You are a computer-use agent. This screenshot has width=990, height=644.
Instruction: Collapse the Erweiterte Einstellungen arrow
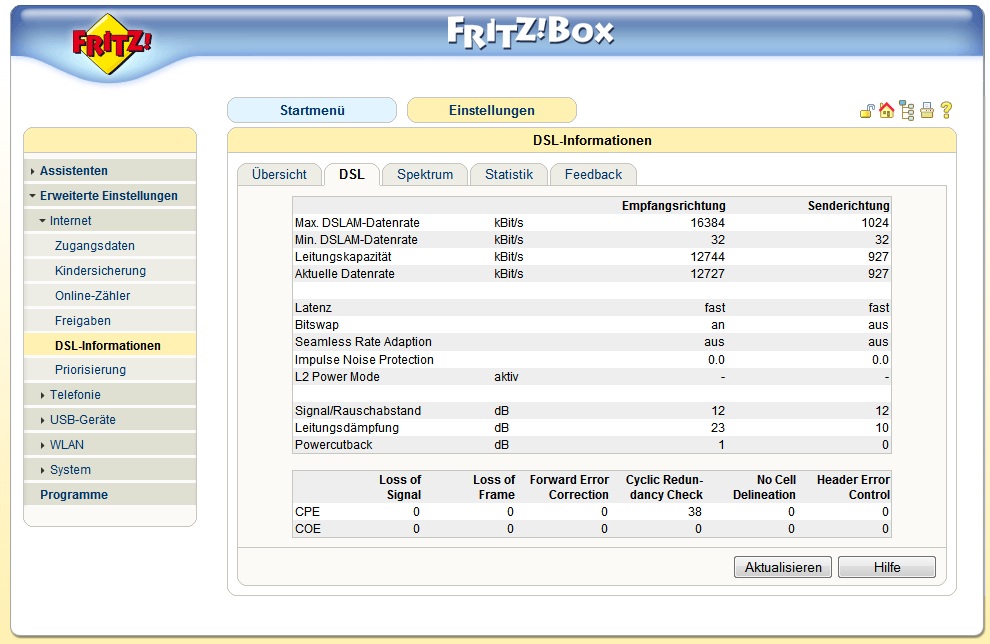point(32,196)
